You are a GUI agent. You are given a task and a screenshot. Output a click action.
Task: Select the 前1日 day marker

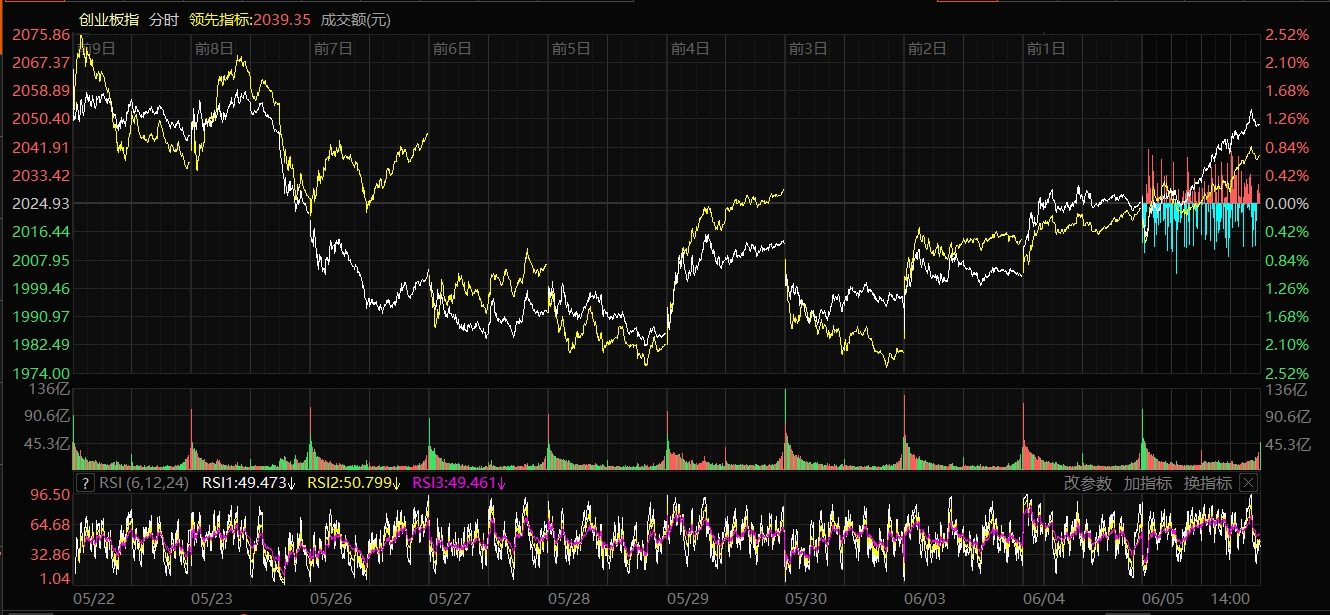(x=1045, y=47)
